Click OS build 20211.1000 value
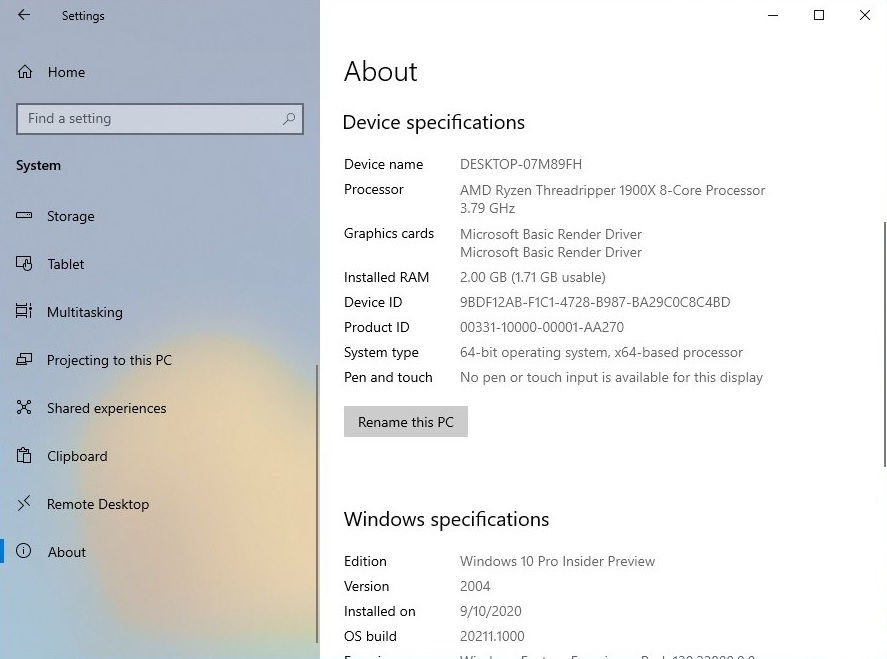 pos(492,636)
